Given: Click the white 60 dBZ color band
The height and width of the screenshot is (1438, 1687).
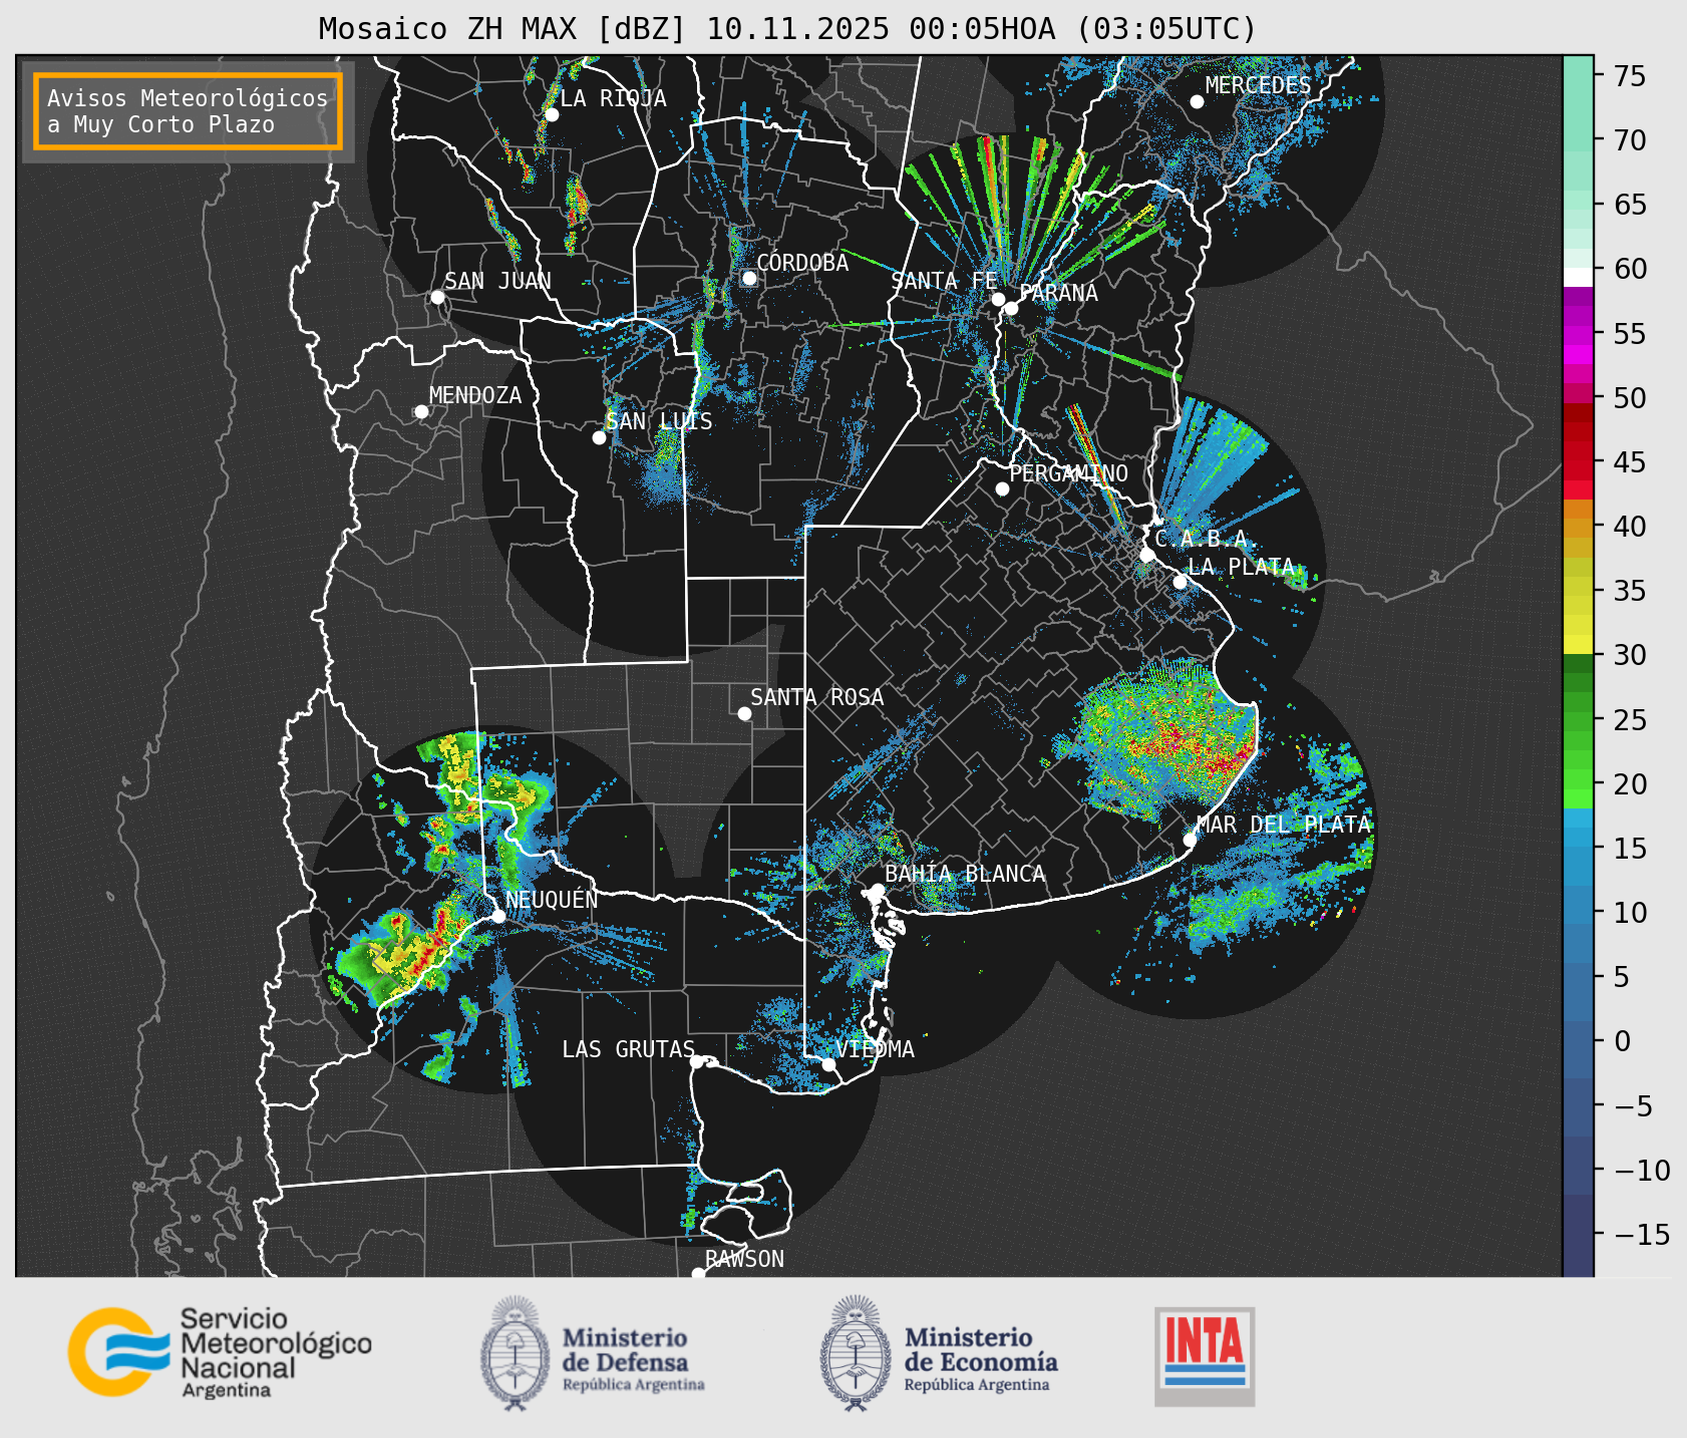Looking at the screenshot, I should pyautogui.click(x=1578, y=276).
